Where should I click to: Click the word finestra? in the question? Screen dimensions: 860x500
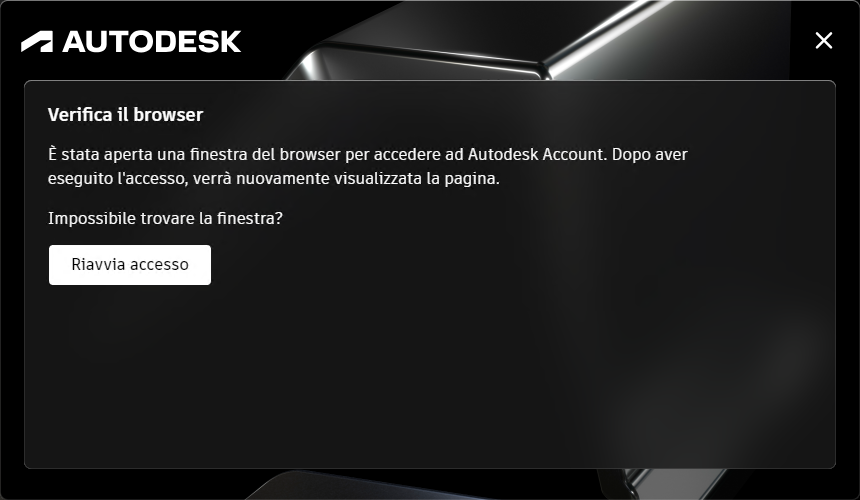point(250,218)
